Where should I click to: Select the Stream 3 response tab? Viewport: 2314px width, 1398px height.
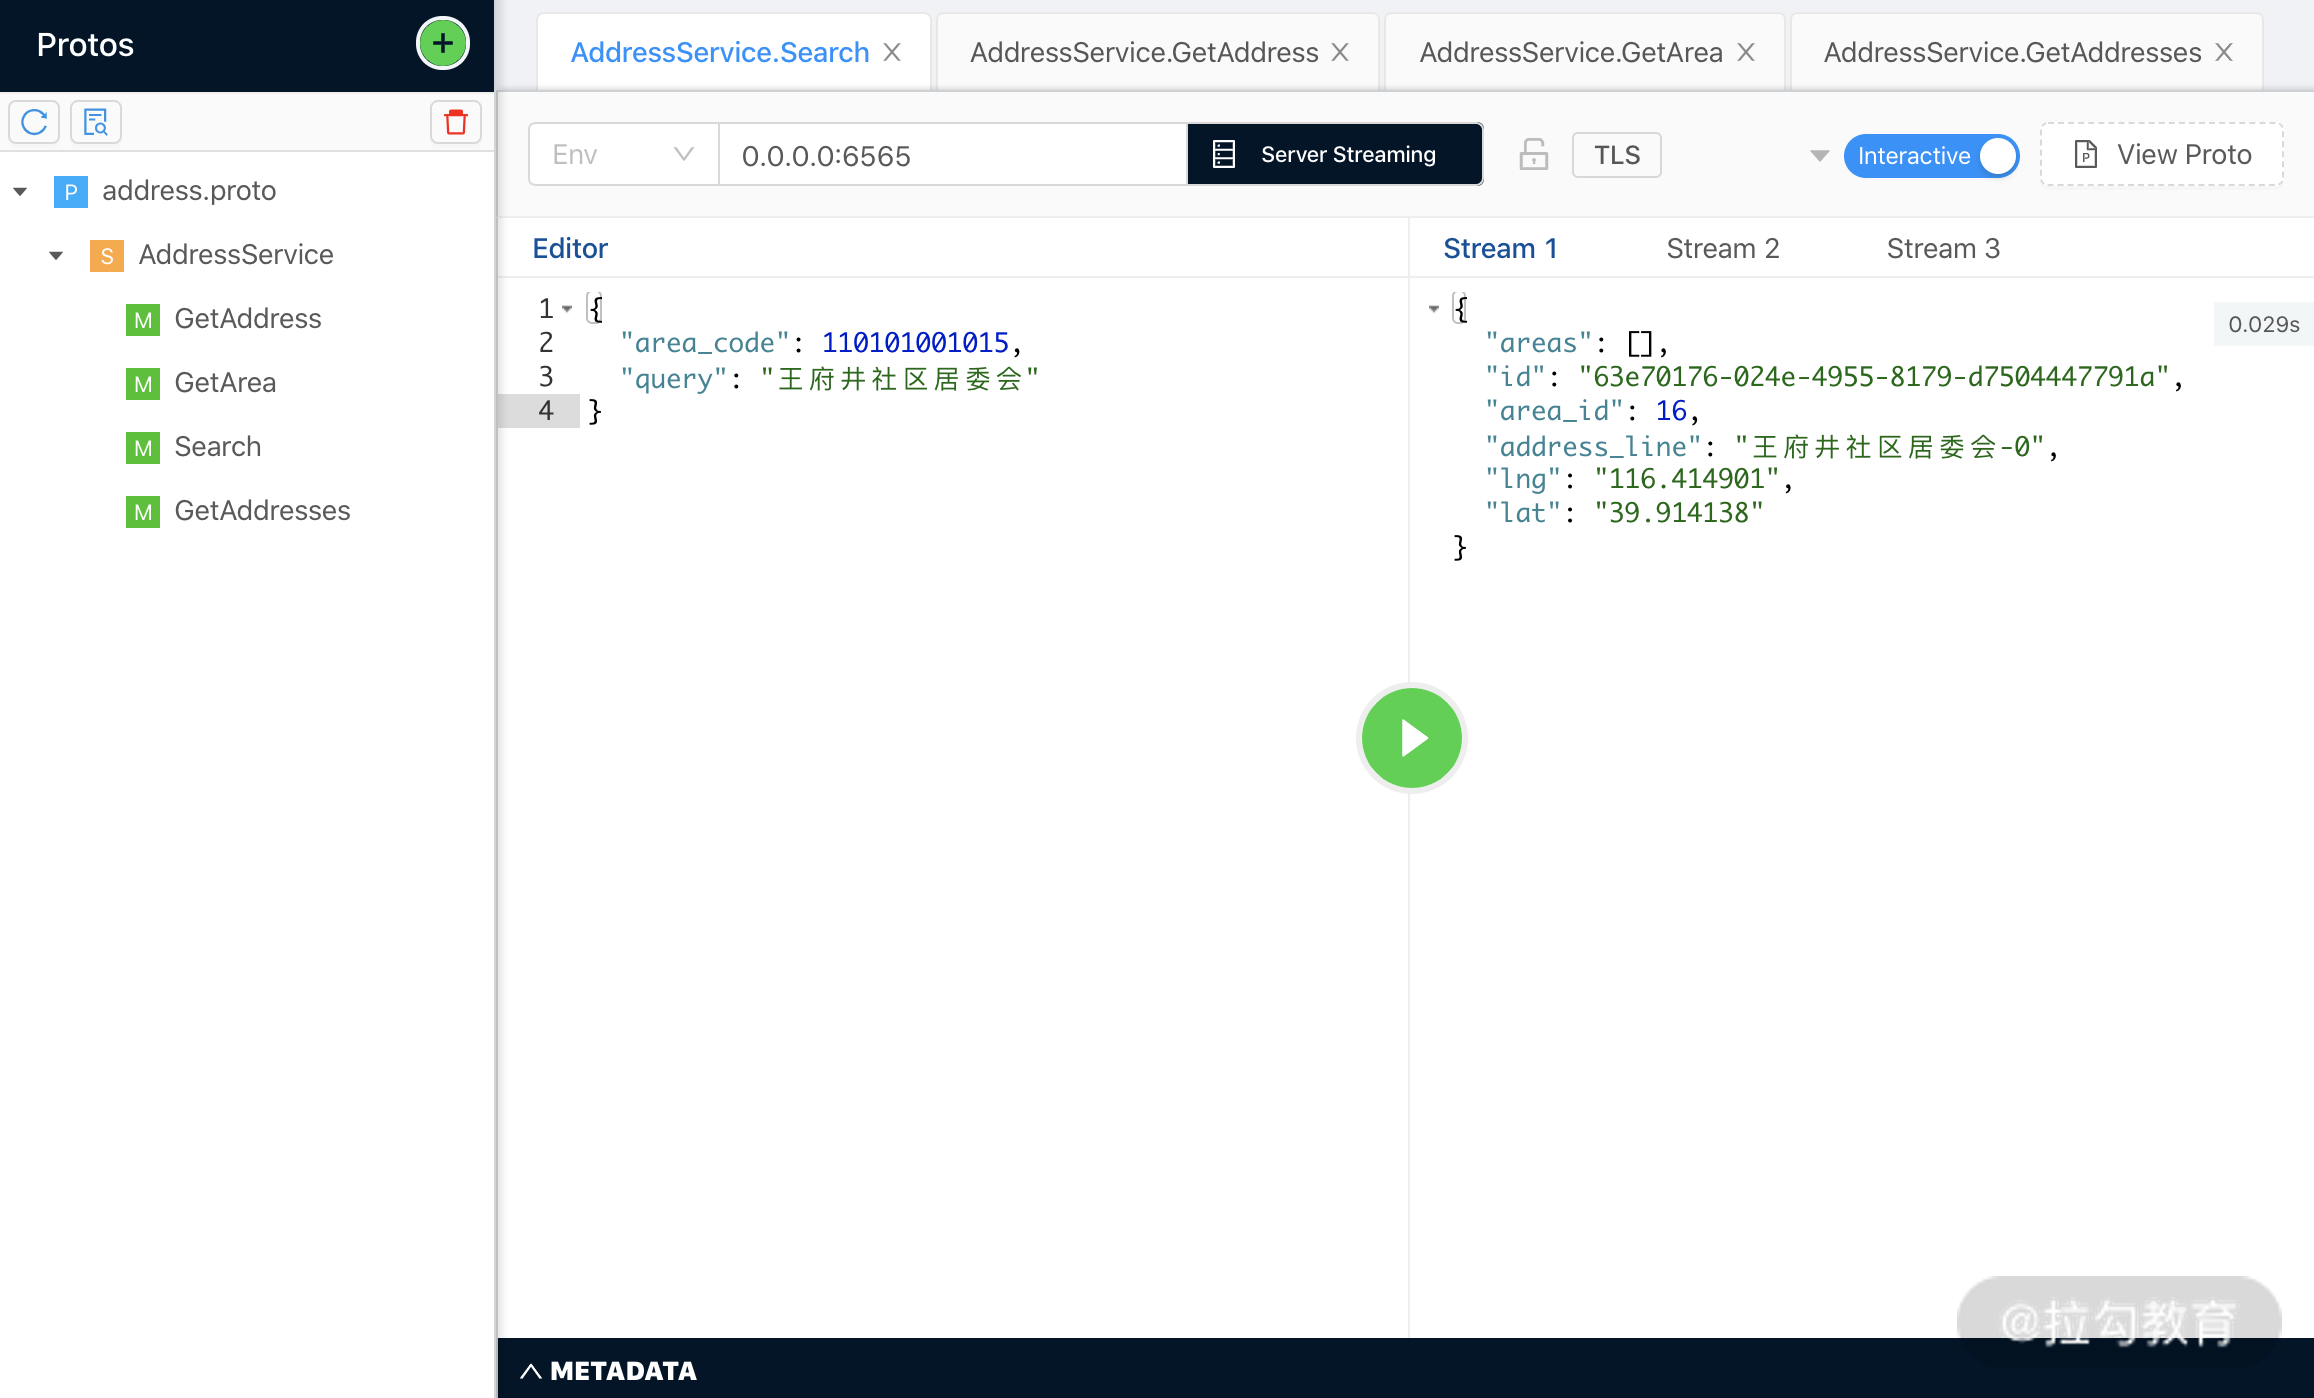[x=1943, y=249]
